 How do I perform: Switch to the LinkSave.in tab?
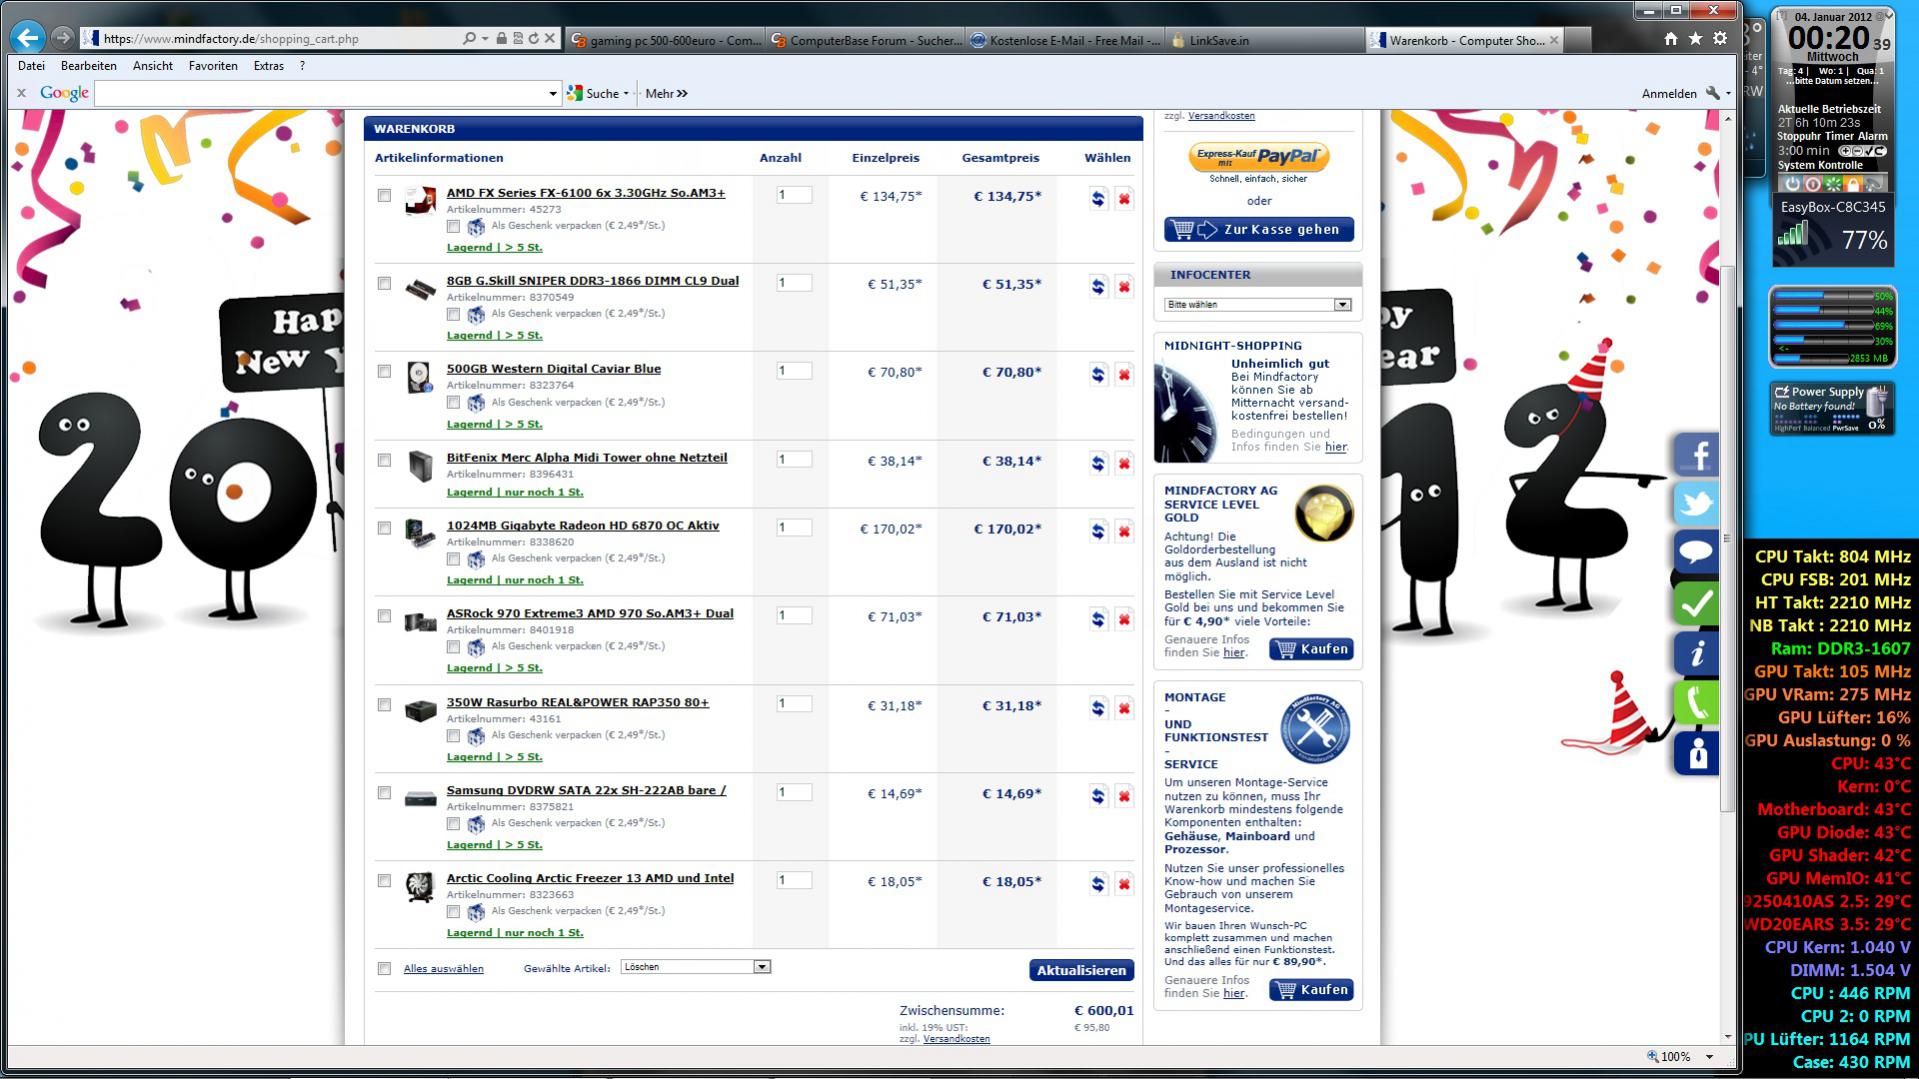pos(1264,40)
